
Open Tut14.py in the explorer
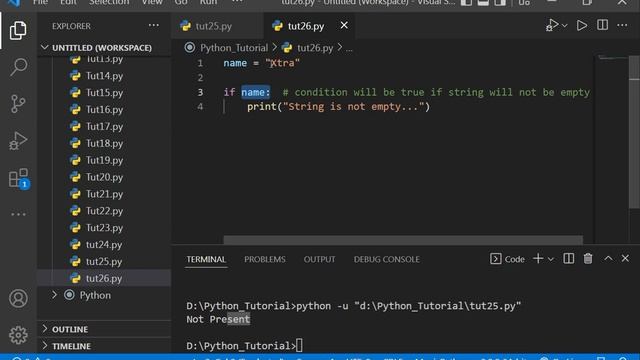(x=104, y=76)
